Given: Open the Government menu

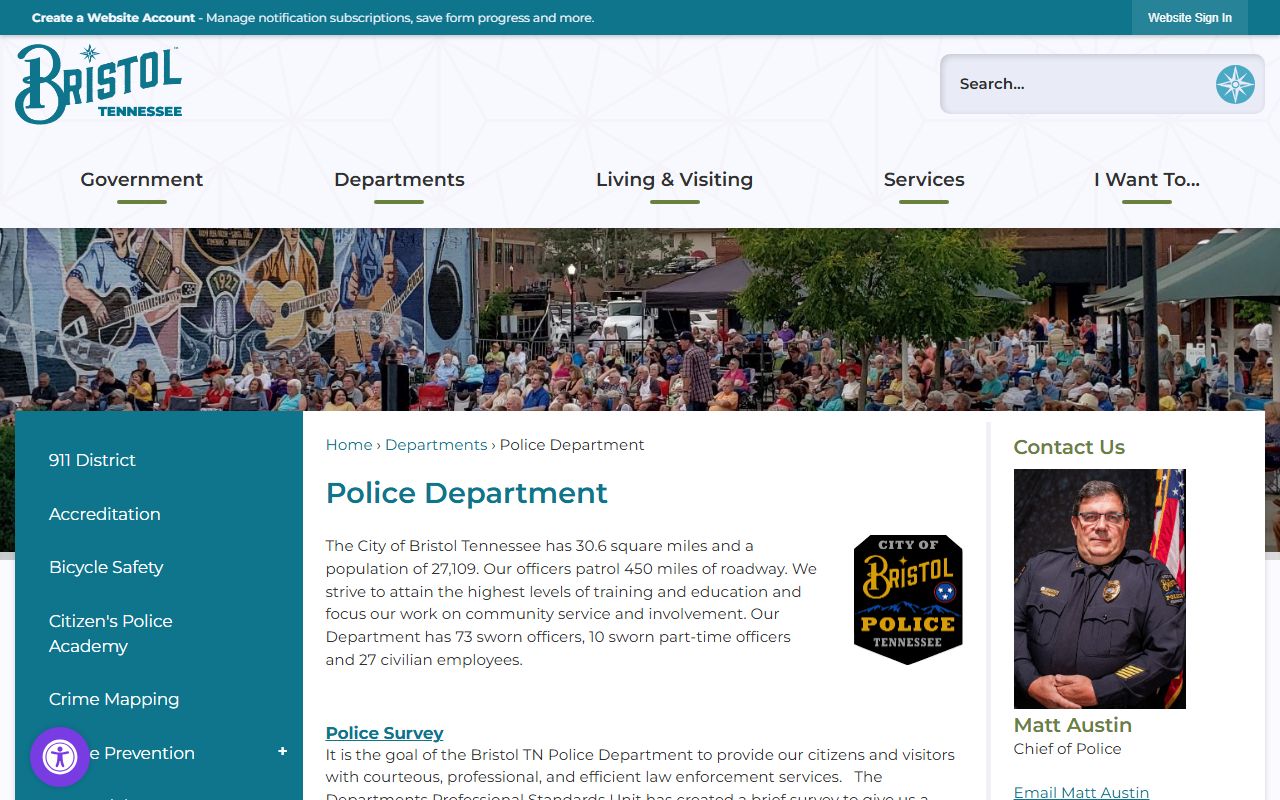Looking at the screenshot, I should (142, 180).
